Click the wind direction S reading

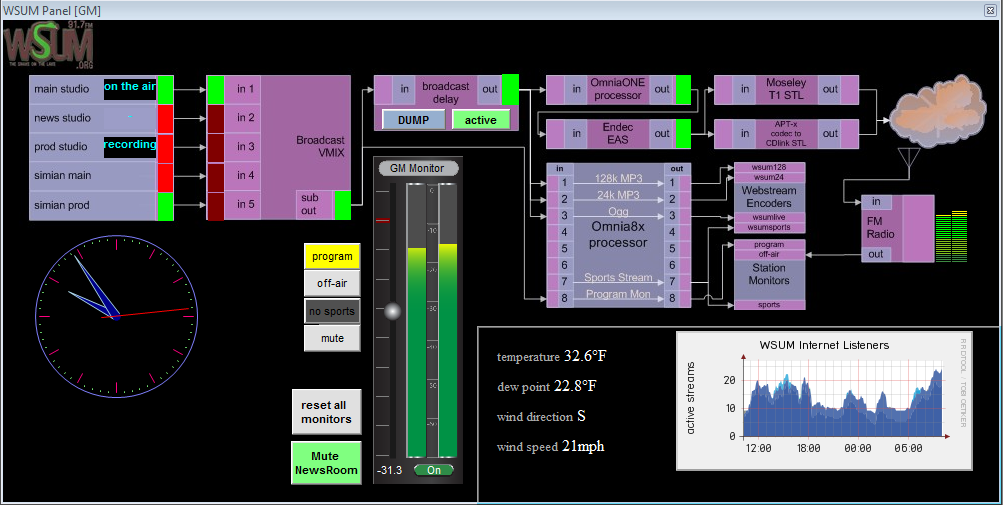541,417
